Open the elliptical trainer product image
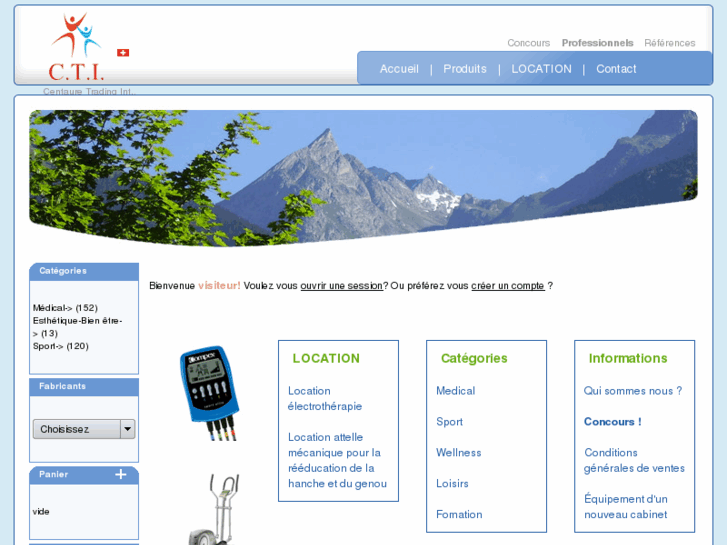Screen dimensions: 727x545 215,509
